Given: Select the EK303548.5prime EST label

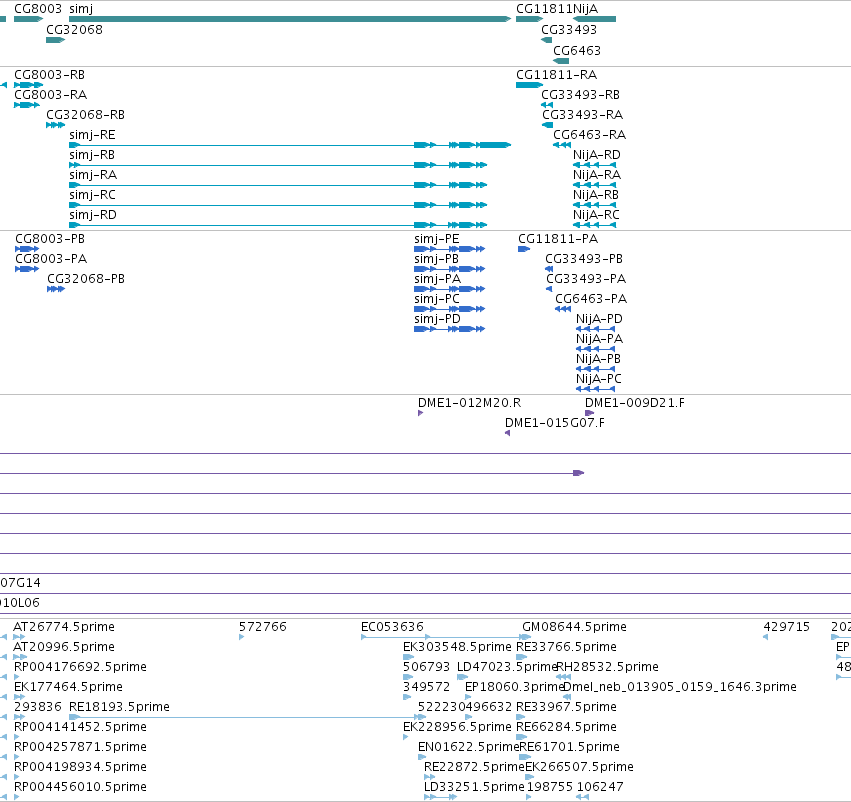Looking at the screenshot, I should [x=458, y=647].
